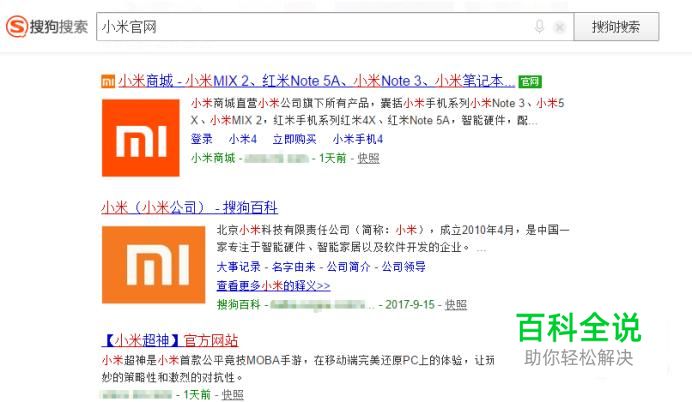Clear the search box with X icon
This screenshot has height=402, width=692.
tap(560, 27)
